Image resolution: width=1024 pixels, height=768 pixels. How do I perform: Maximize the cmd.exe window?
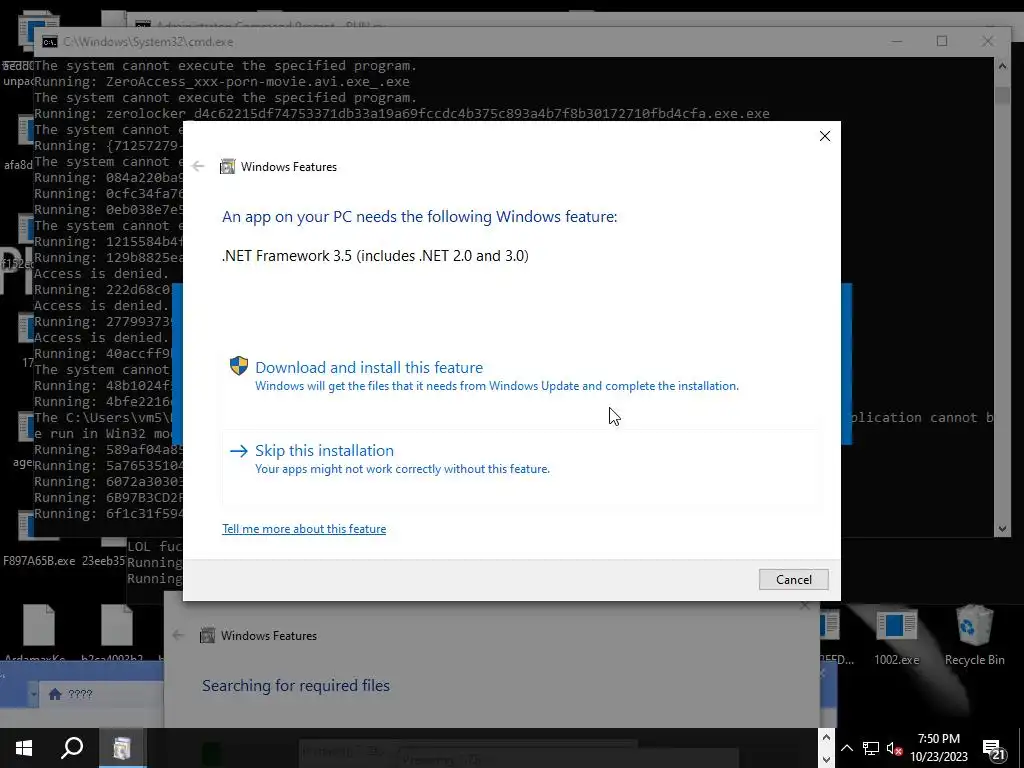942,41
